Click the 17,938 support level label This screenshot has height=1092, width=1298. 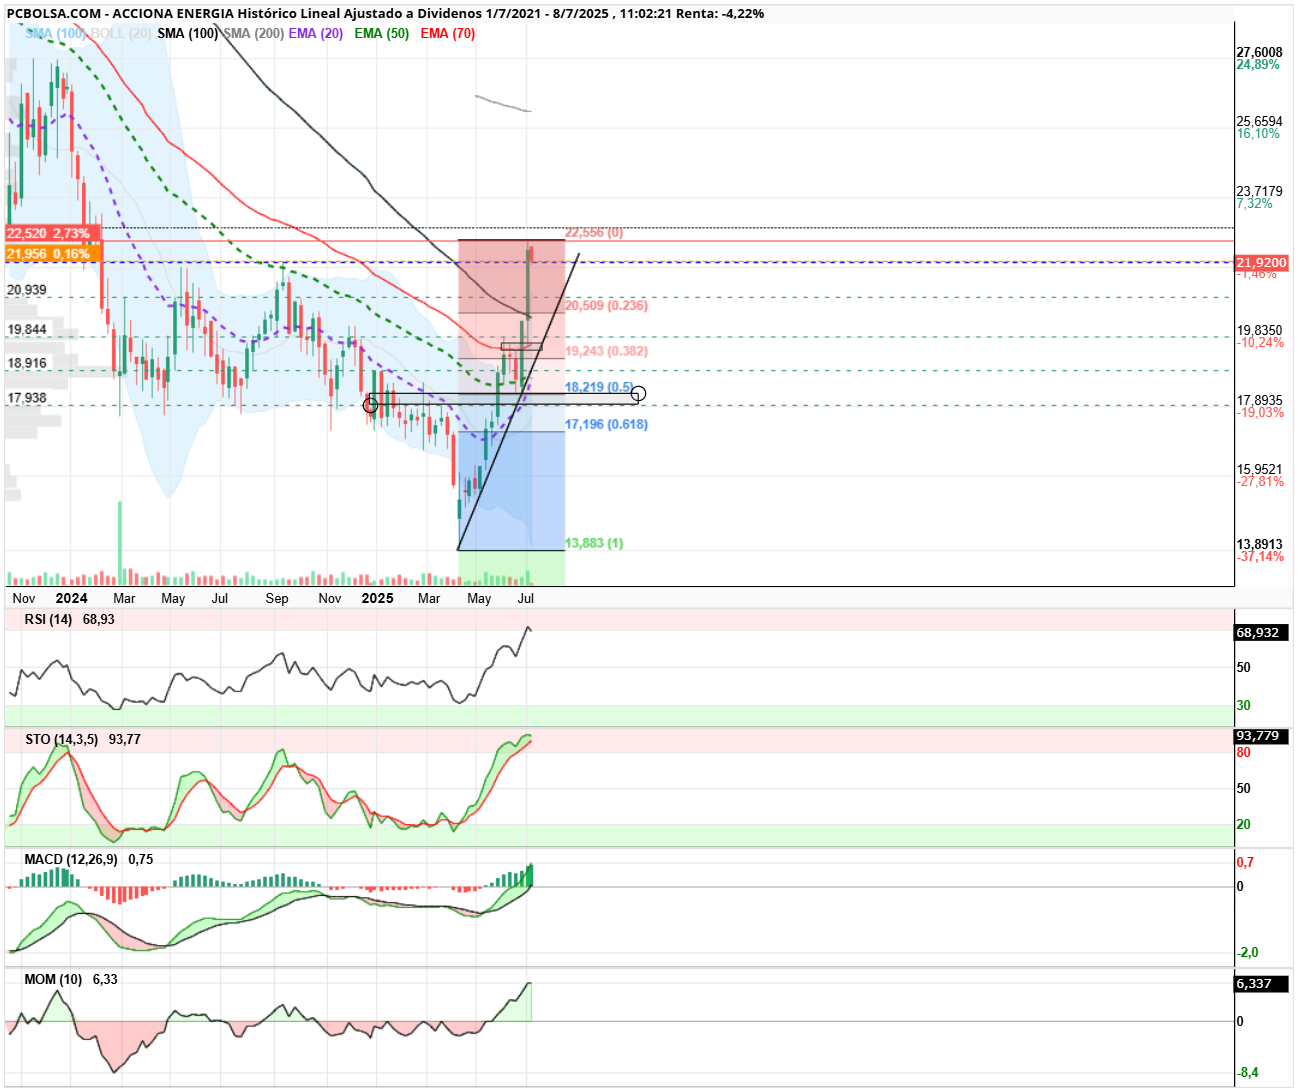[x=27, y=398]
